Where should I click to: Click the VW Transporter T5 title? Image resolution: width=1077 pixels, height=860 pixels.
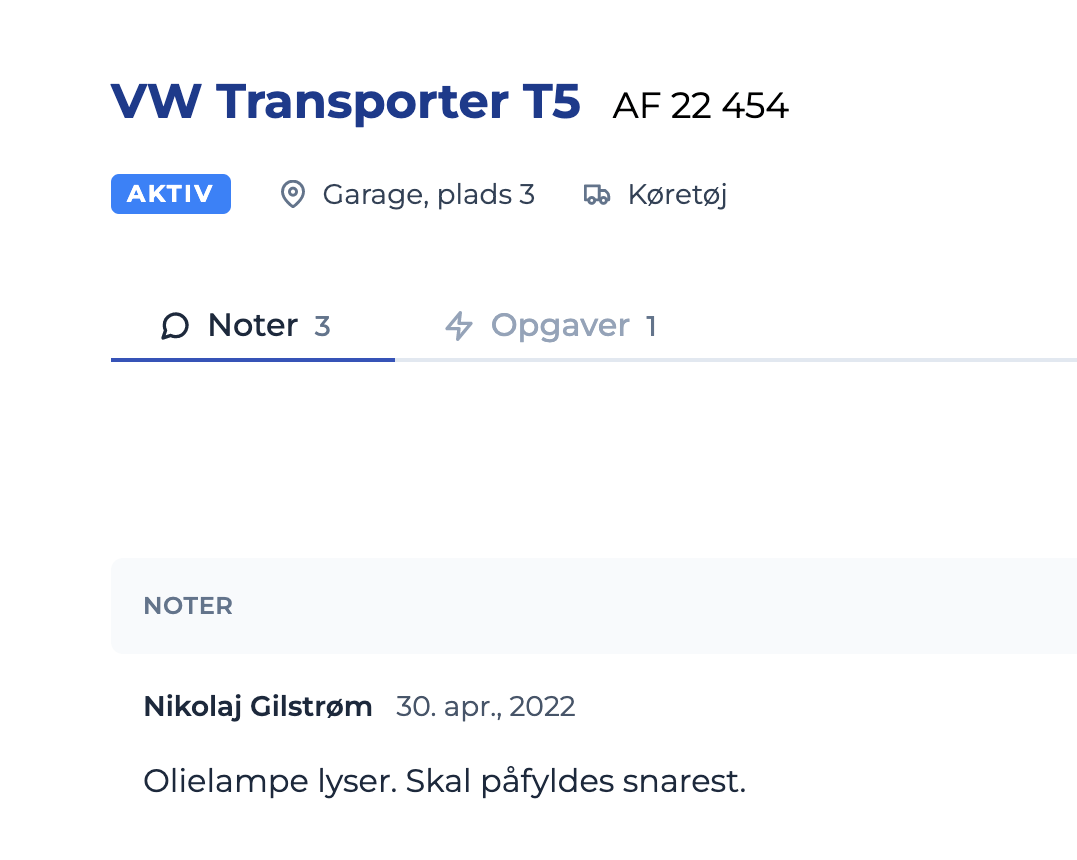click(x=345, y=102)
